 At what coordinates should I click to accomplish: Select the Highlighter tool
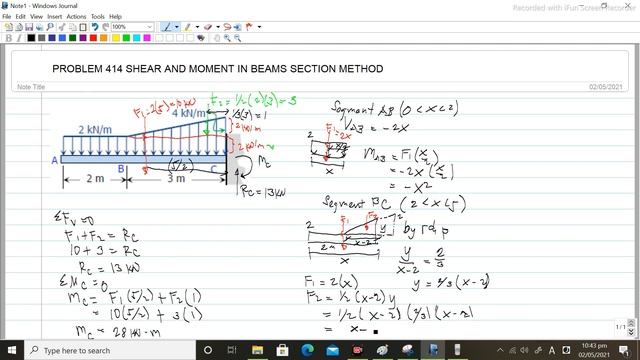coord(187,27)
